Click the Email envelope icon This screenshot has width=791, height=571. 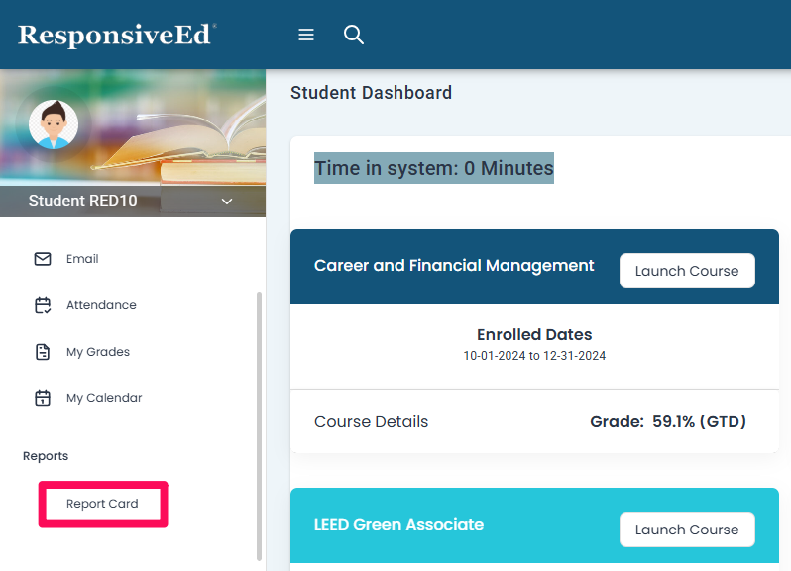pos(43,259)
